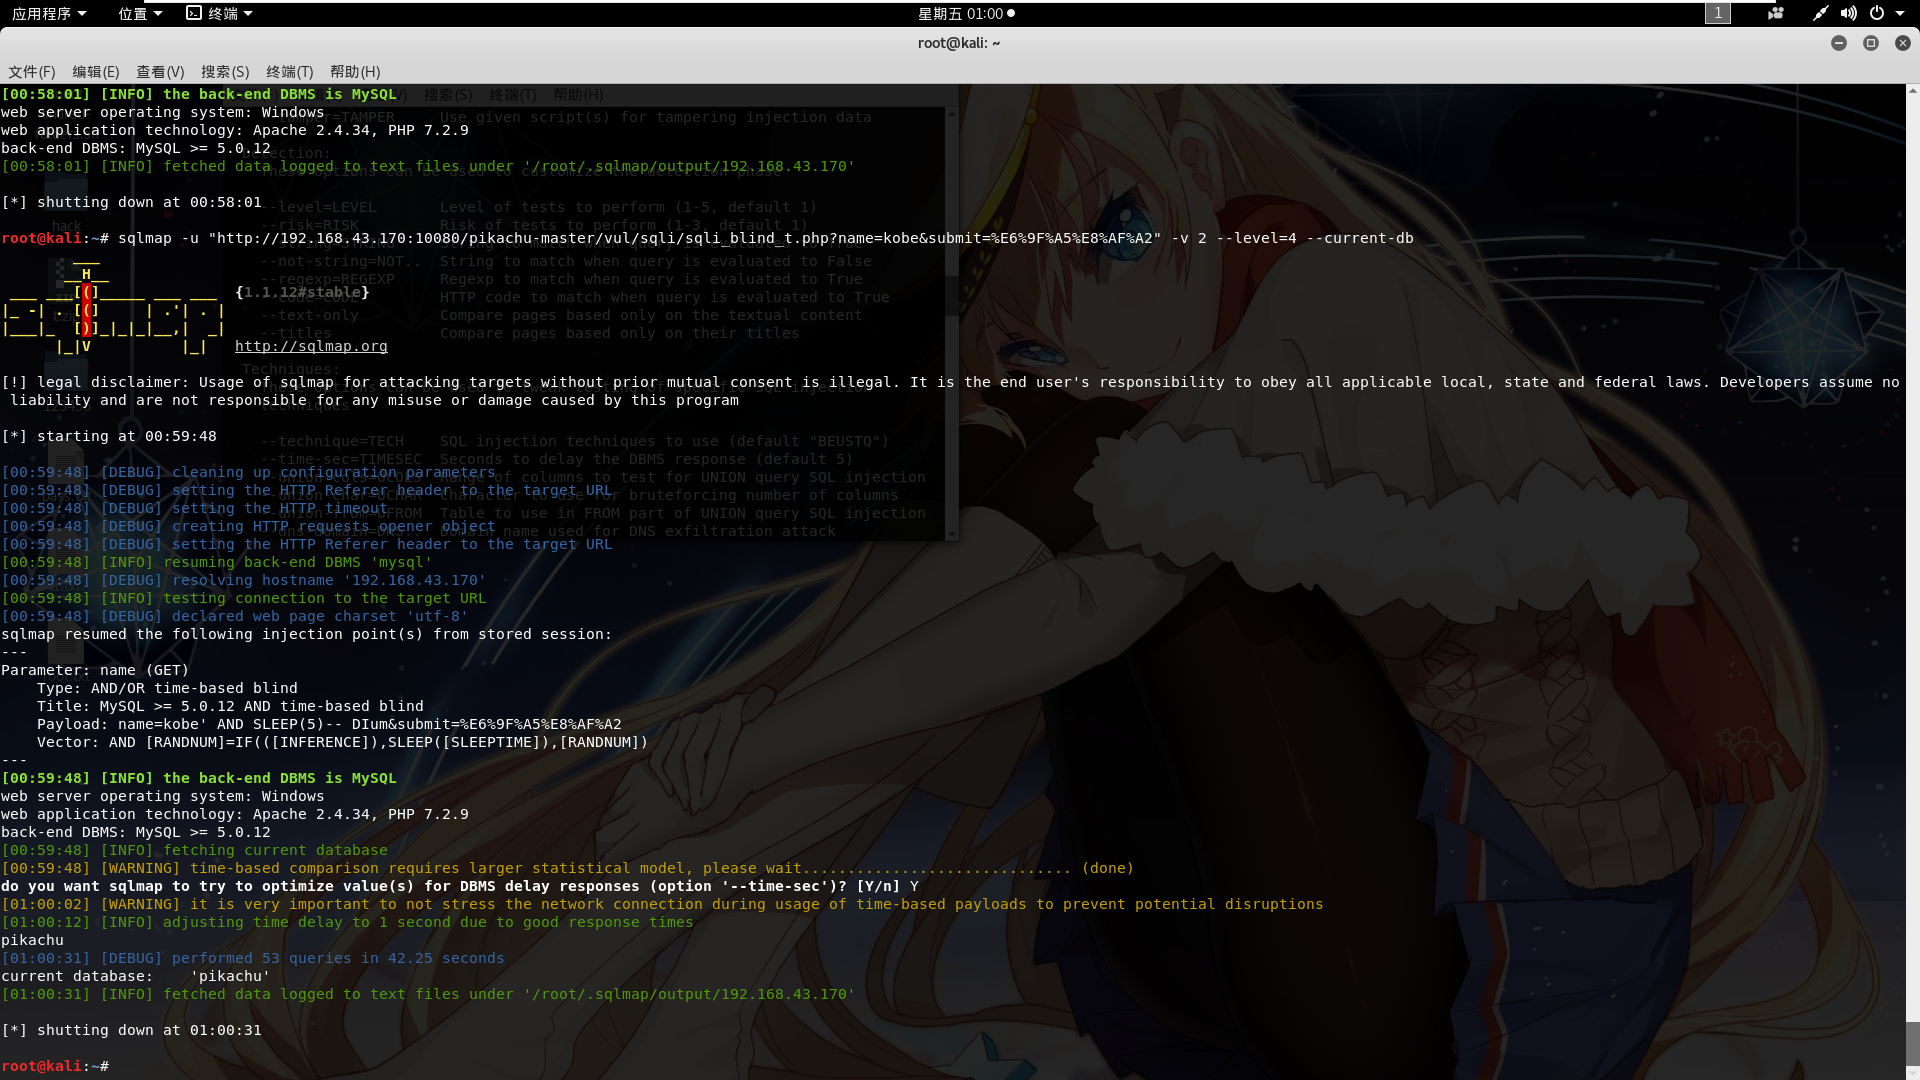Expand the 位置 places menu
This screenshot has height=1080, width=1920.
140,13
